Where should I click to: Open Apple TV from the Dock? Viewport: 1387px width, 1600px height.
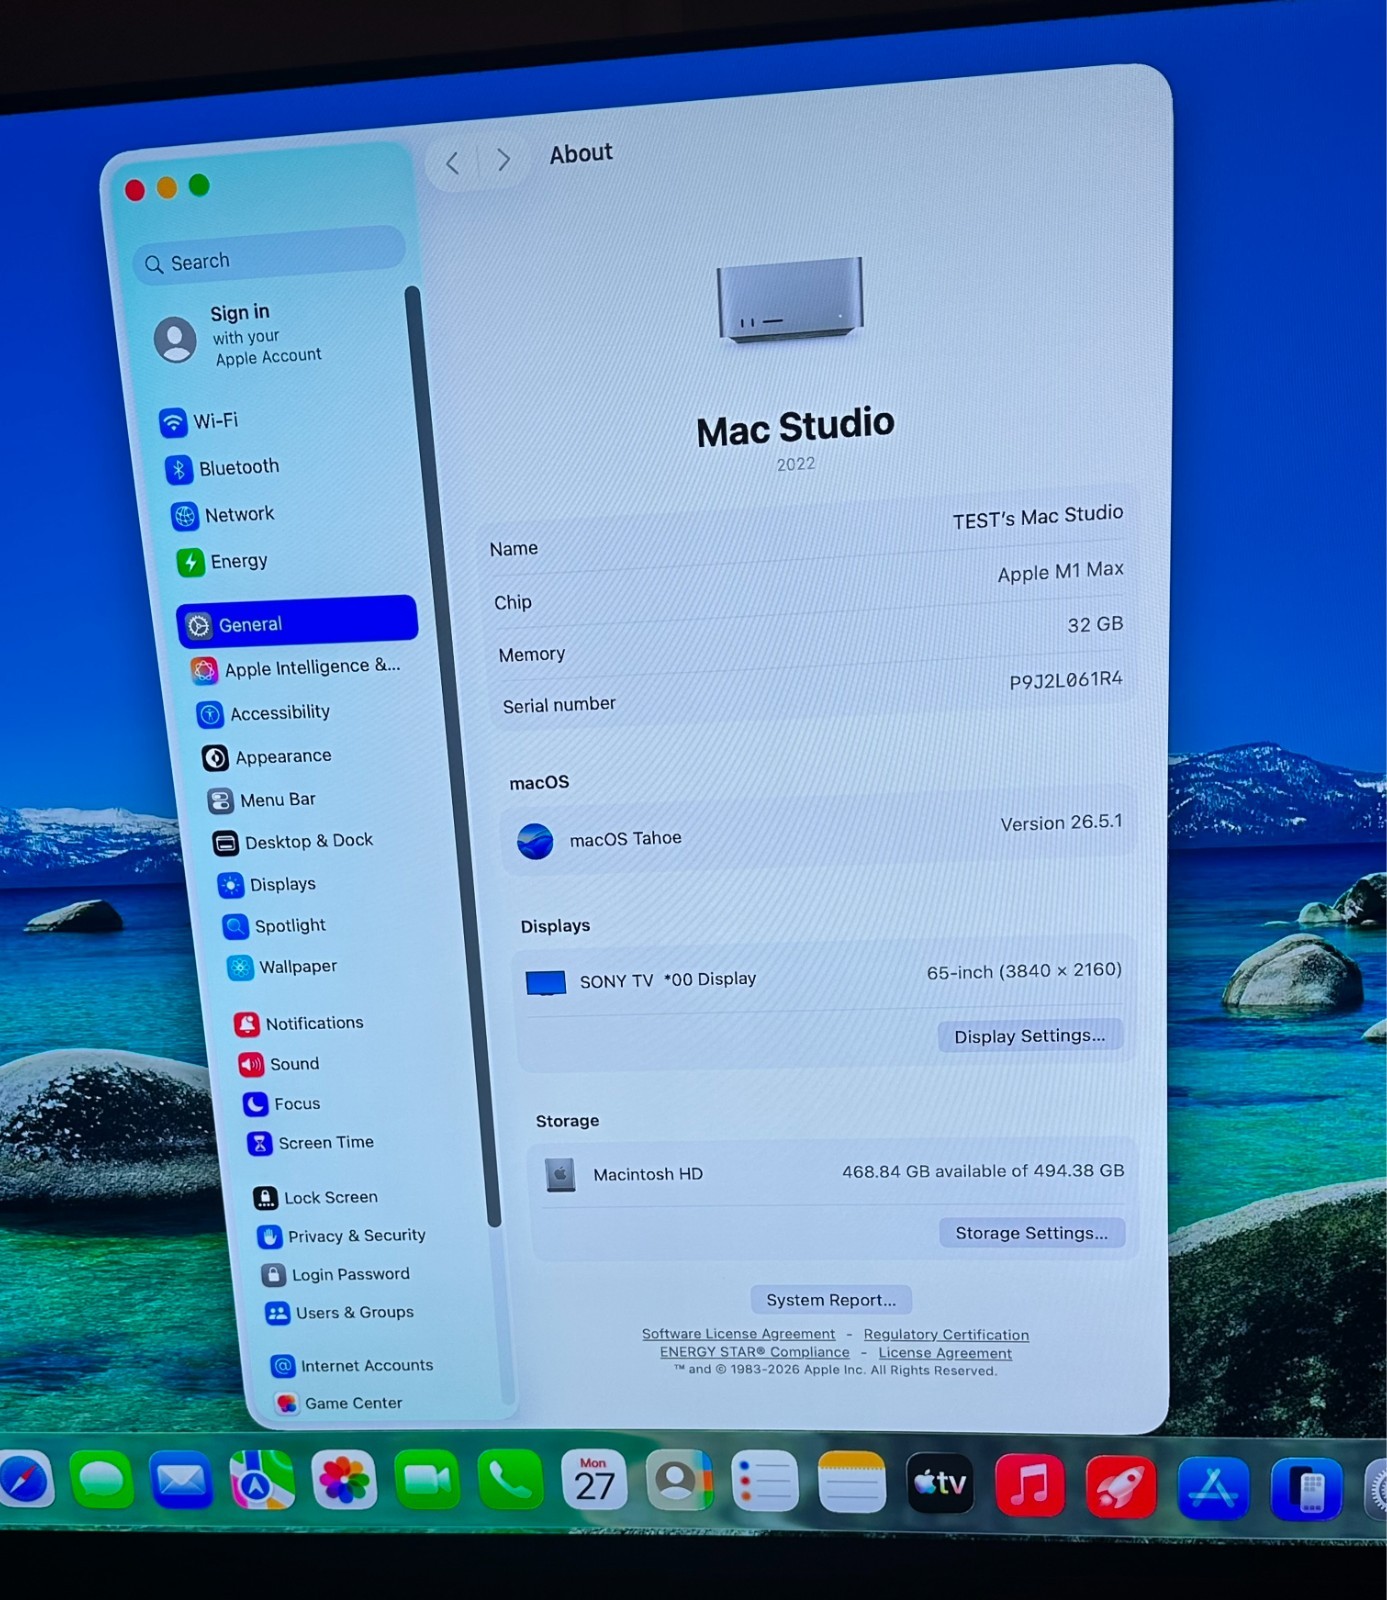point(940,1484)
